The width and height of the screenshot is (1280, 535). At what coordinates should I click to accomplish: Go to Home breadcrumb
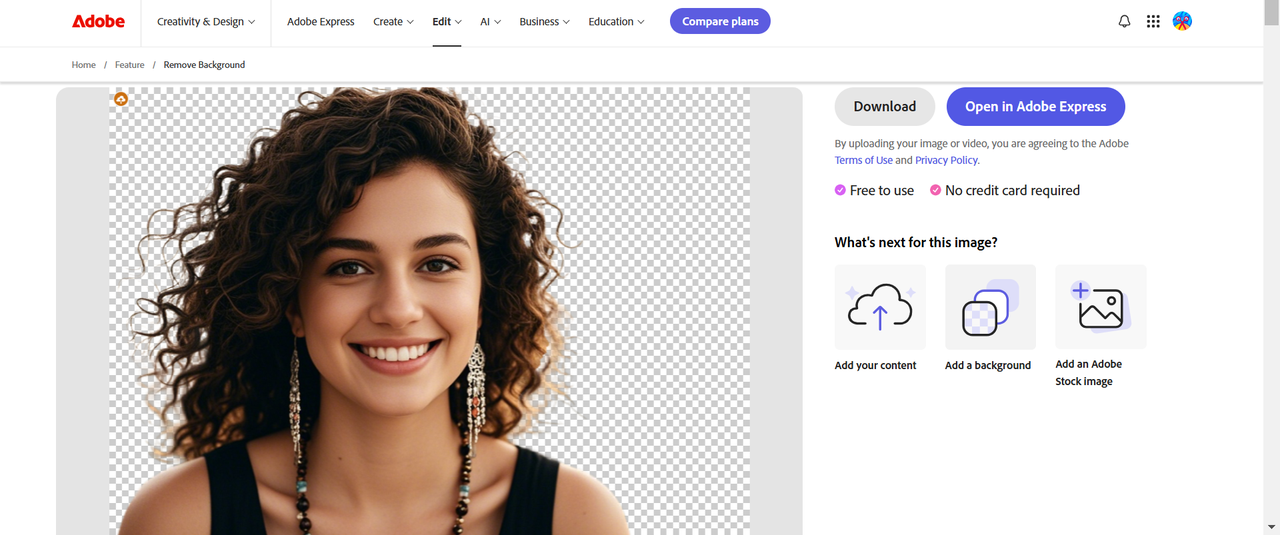tap(84, 65)
